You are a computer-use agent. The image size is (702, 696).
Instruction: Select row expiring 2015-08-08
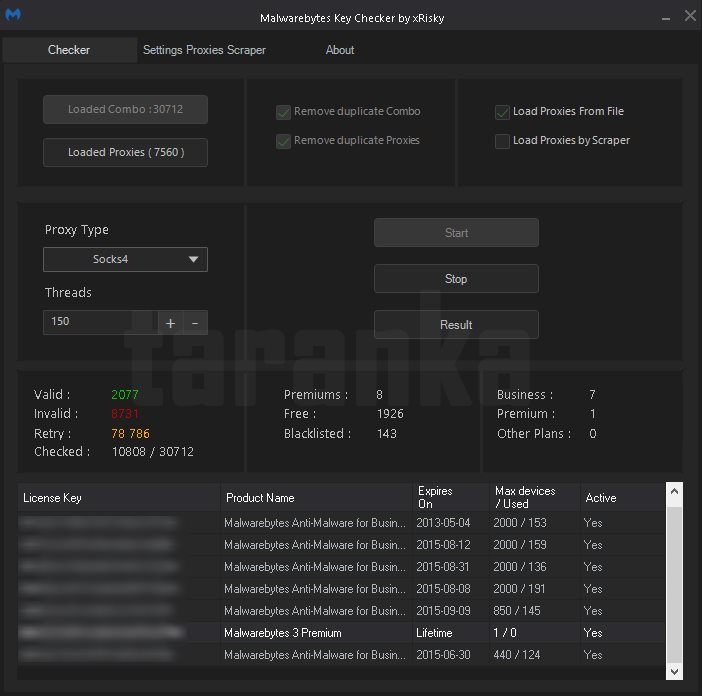click(x=342, y=589)
